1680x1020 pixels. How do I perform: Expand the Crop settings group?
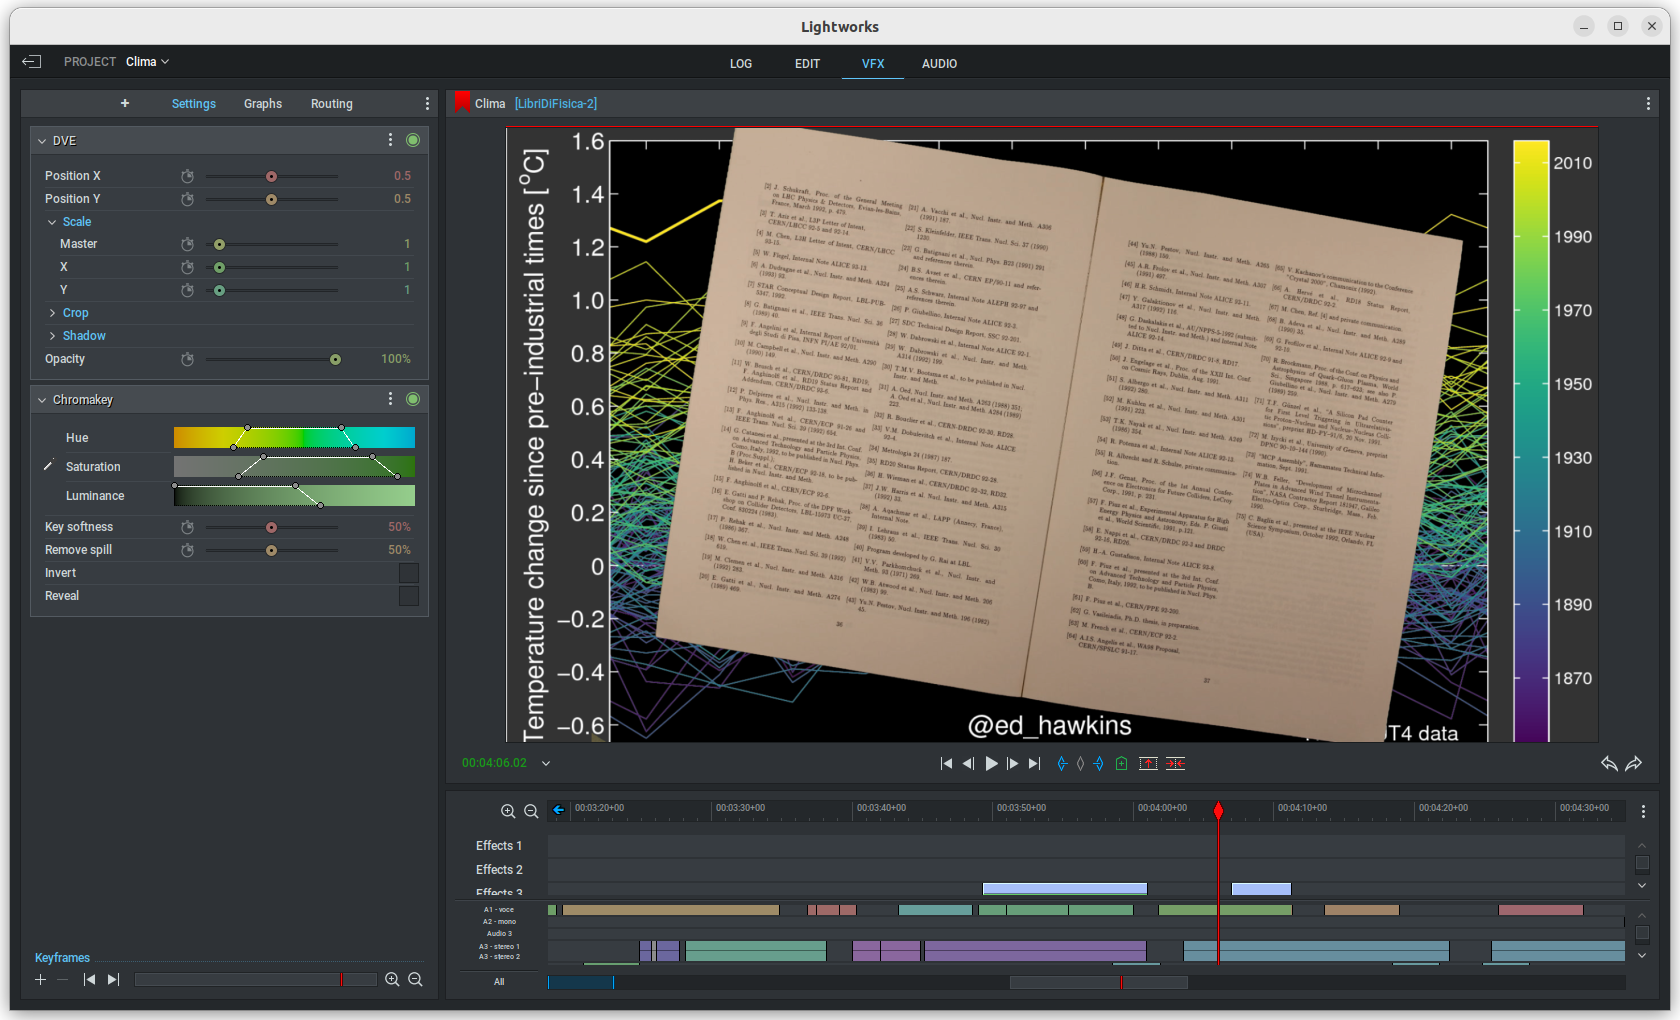coord(53,313)
